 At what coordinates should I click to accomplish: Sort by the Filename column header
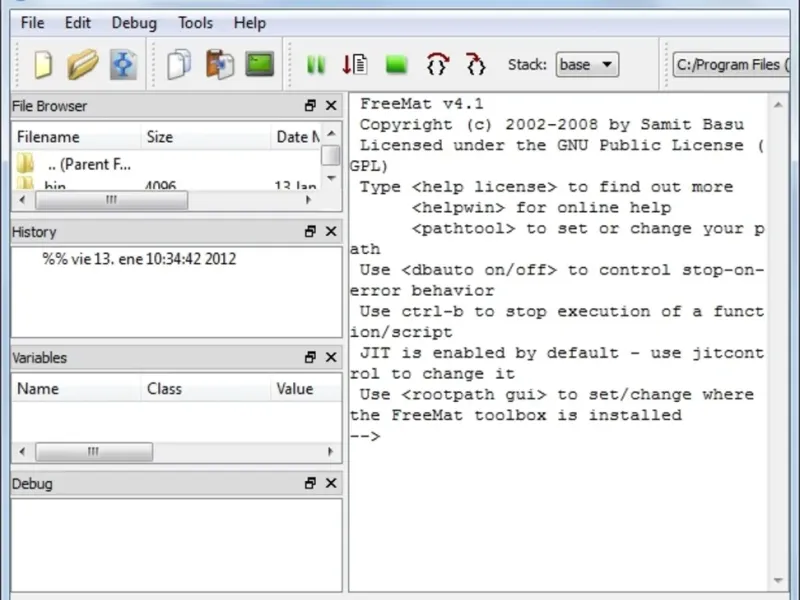pyautogui.click(x=77, y=137)
